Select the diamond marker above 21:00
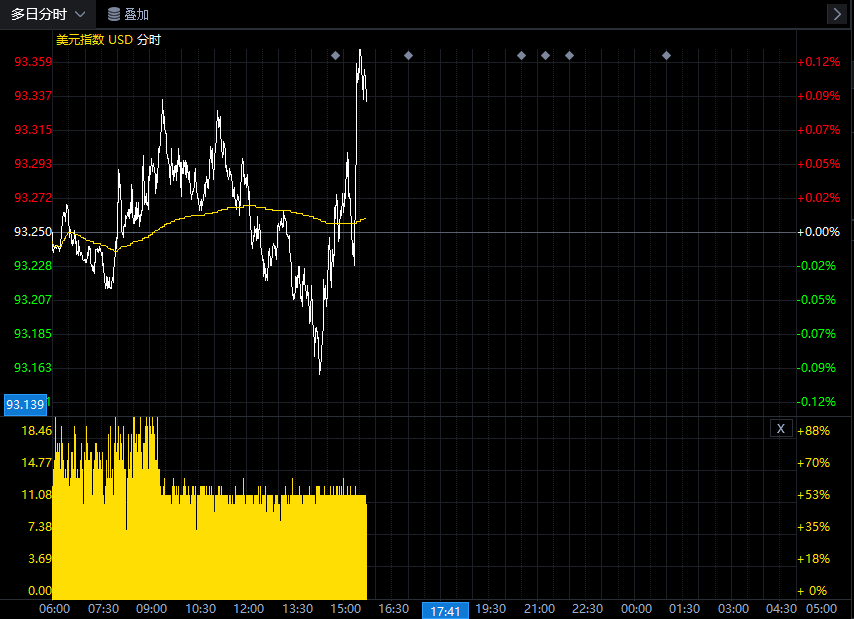 pyautogui.click(x=545, y=55)
